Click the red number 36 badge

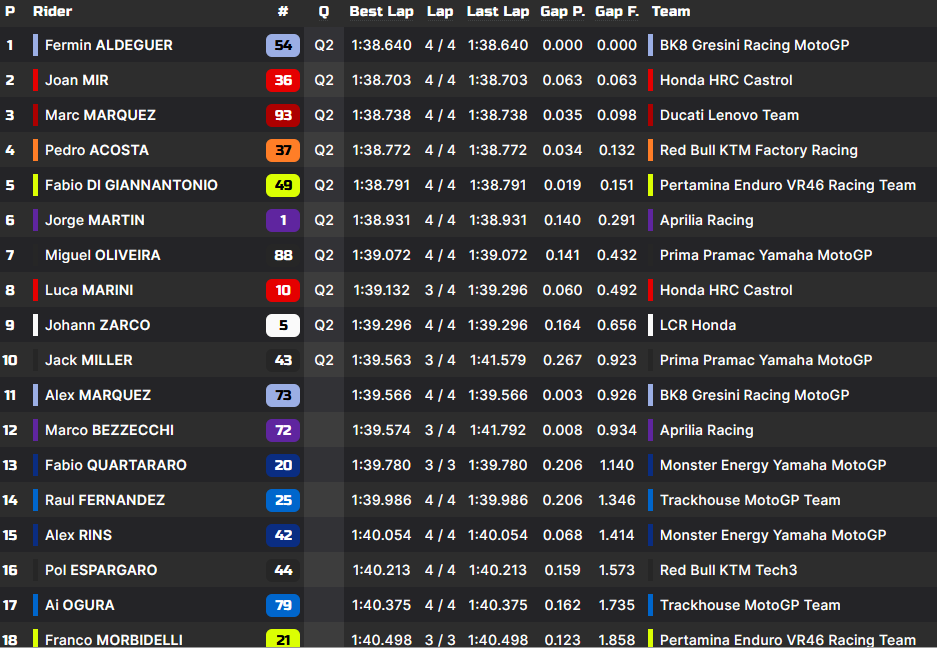click(x=283, y=80)
